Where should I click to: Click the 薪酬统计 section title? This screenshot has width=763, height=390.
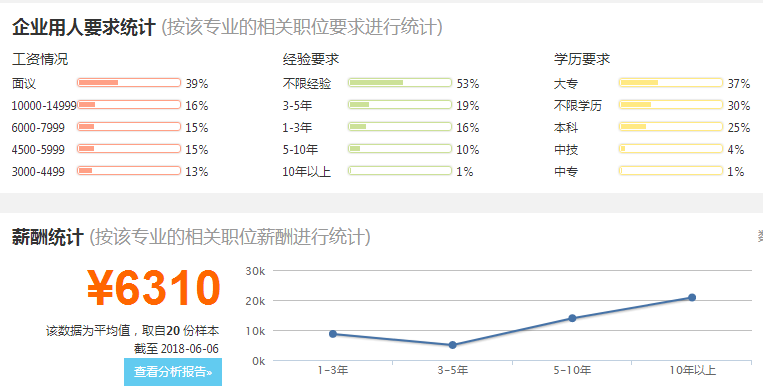[47, 238]
